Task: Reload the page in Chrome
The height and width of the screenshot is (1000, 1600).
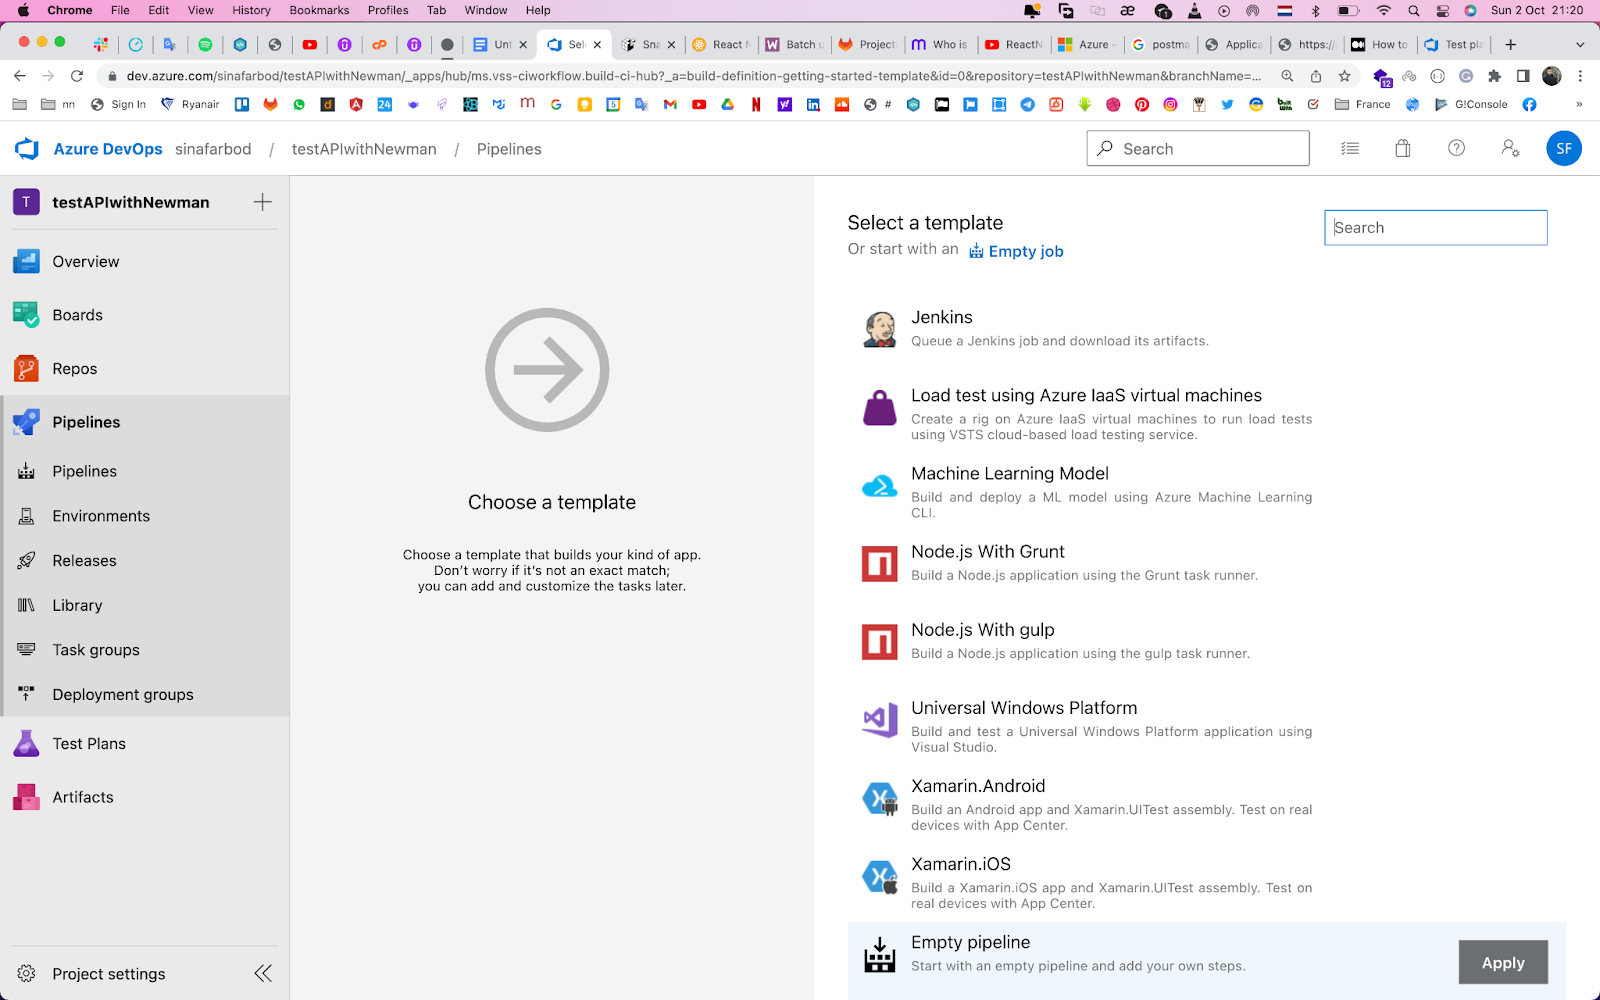Action: [x=77, y=76]
